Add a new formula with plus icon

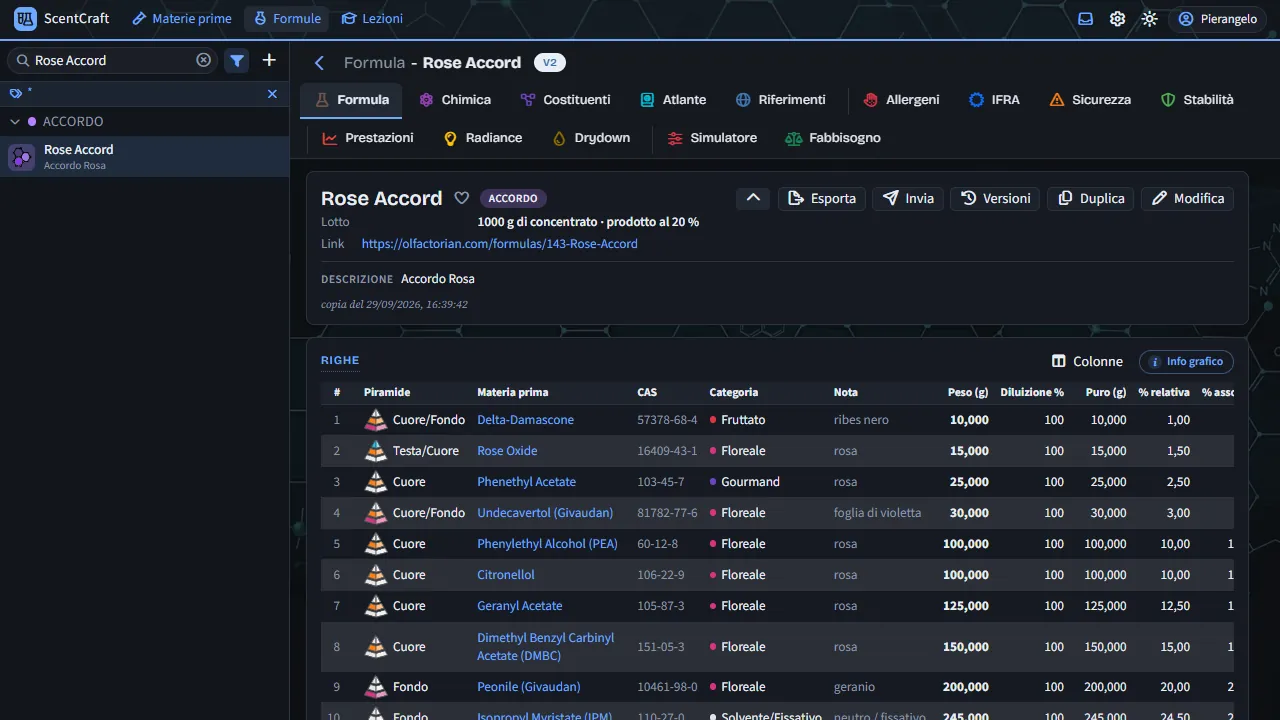point(269,60)
